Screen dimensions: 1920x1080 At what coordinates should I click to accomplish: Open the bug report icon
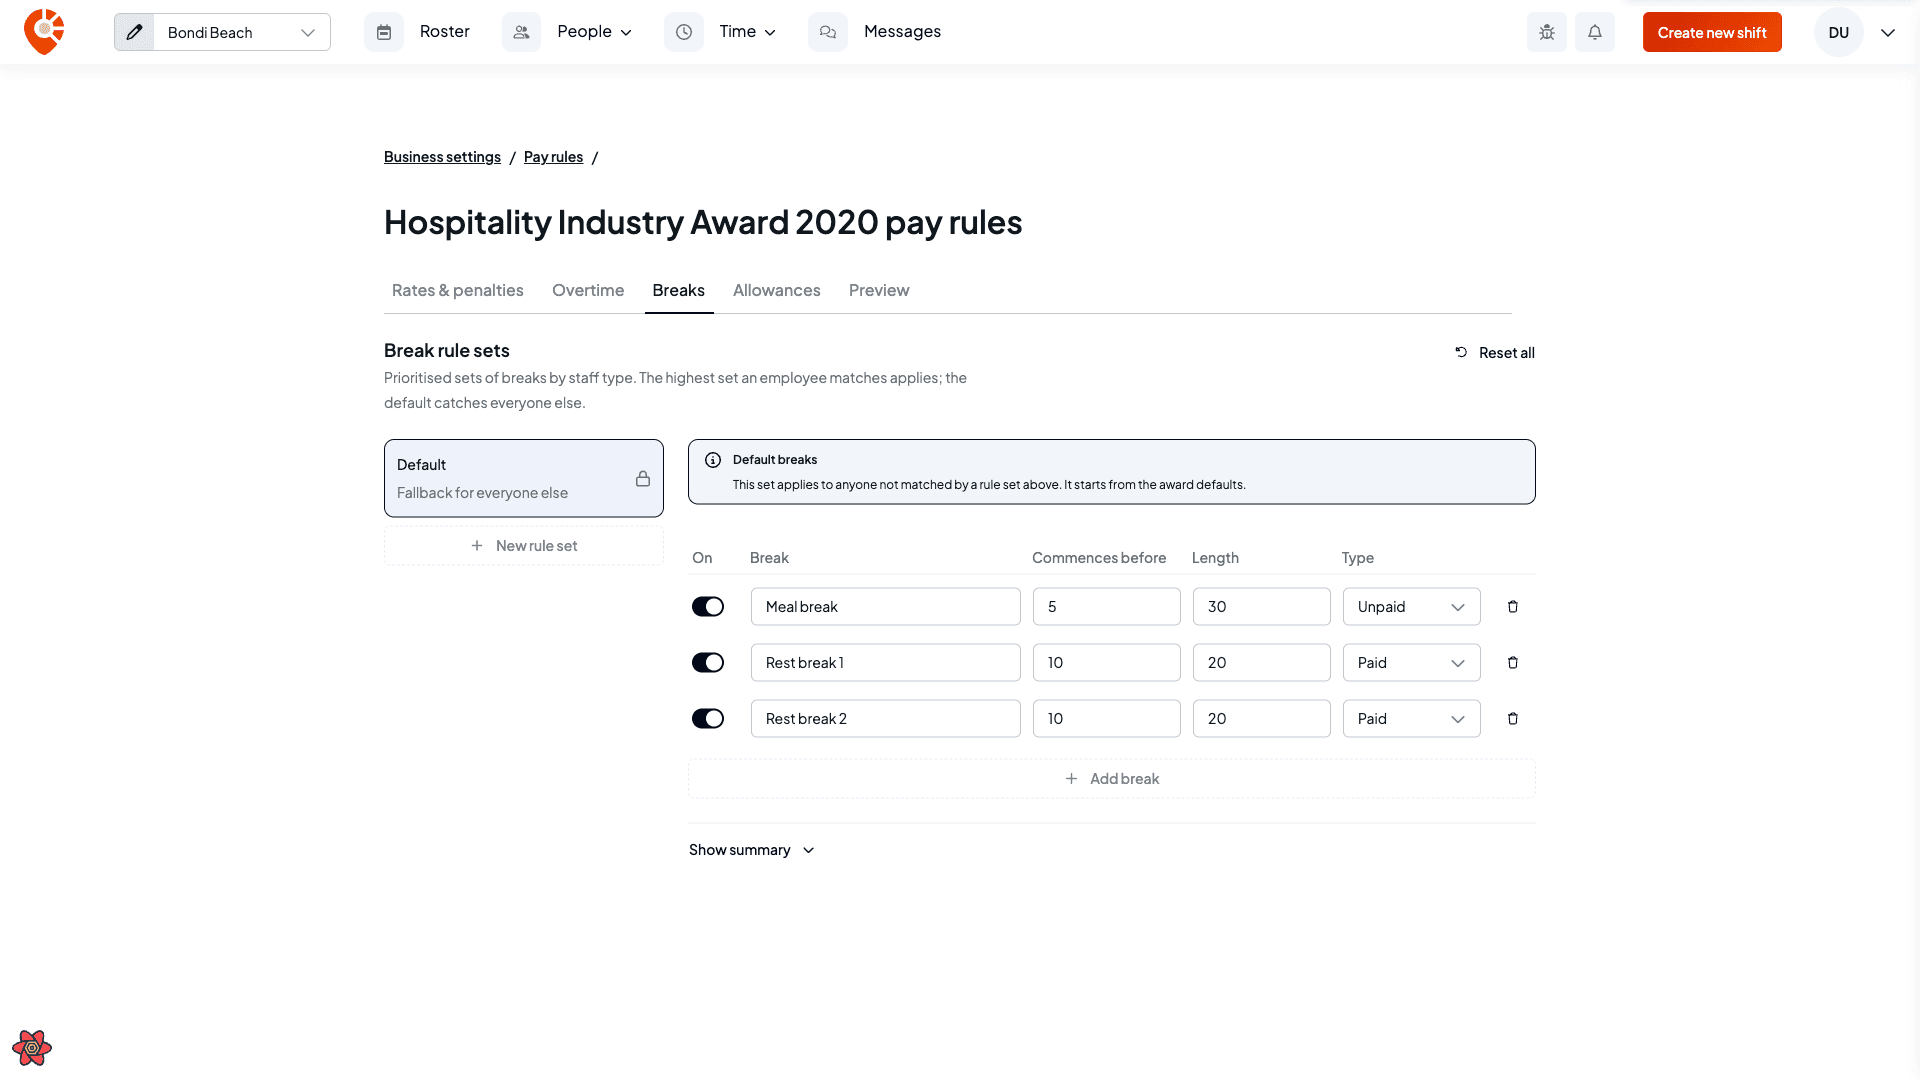1547,32
